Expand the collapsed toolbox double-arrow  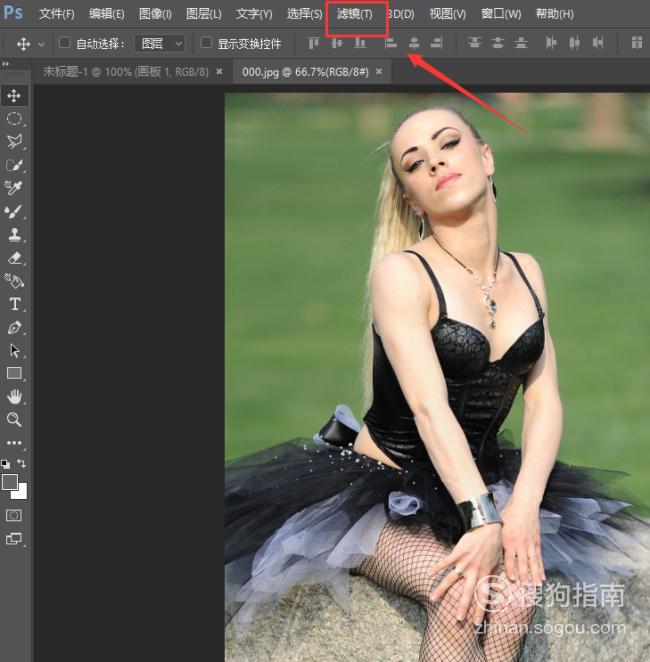click(x=5, y=64)
